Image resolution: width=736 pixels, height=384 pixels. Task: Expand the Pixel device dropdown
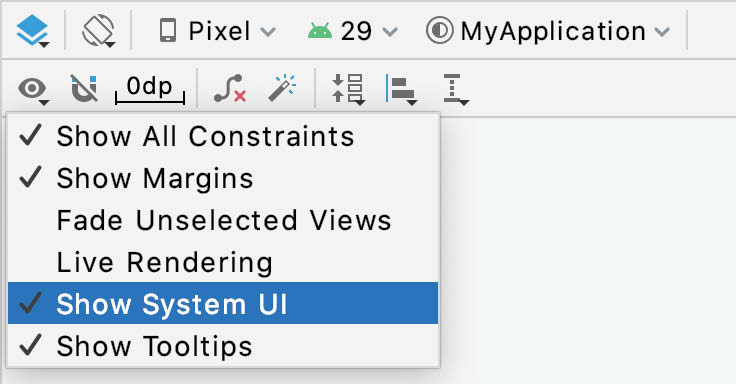pyautogui.click(x=217, y=31)
